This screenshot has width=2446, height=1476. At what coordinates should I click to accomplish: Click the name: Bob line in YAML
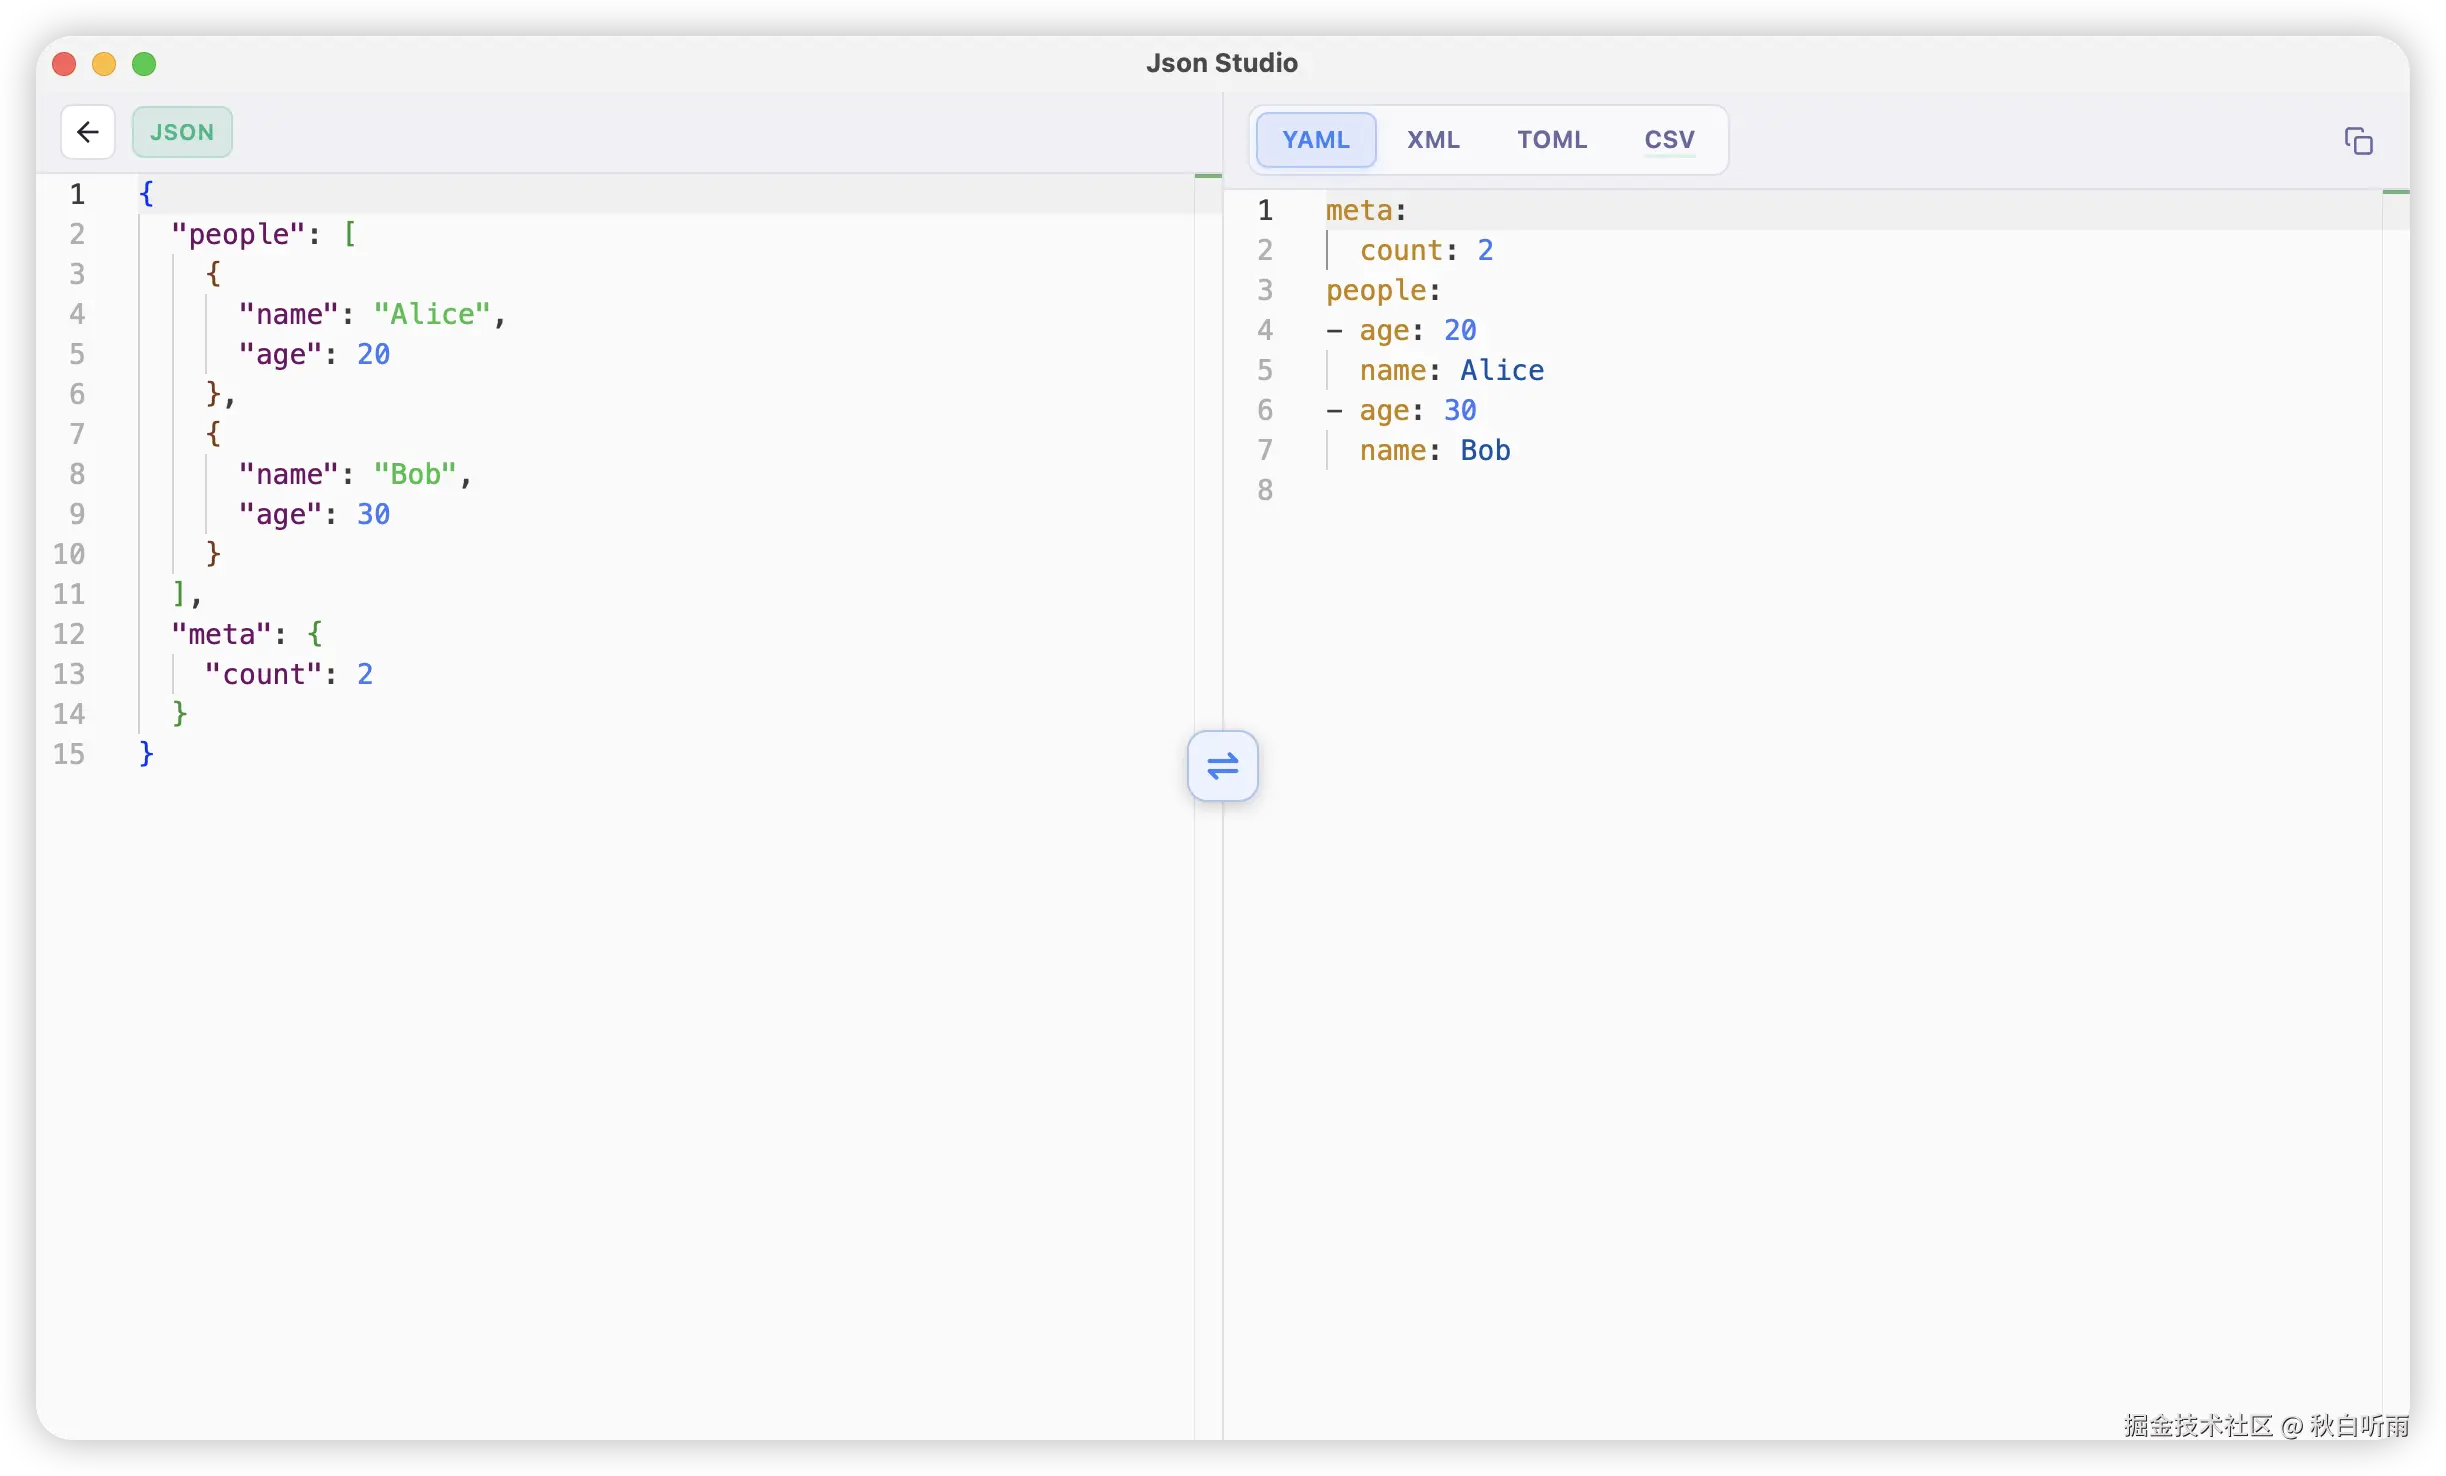[1434, 450]
